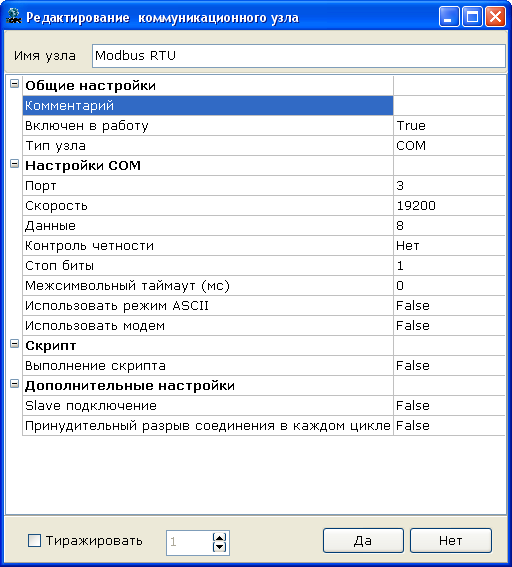Minimize the node editing window
This screenshot has height=567, width=512.
tap(449, 17)
